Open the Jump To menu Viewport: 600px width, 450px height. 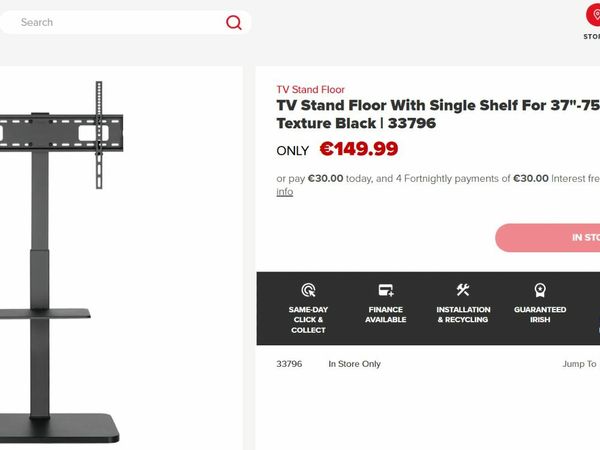click(580, 364)
